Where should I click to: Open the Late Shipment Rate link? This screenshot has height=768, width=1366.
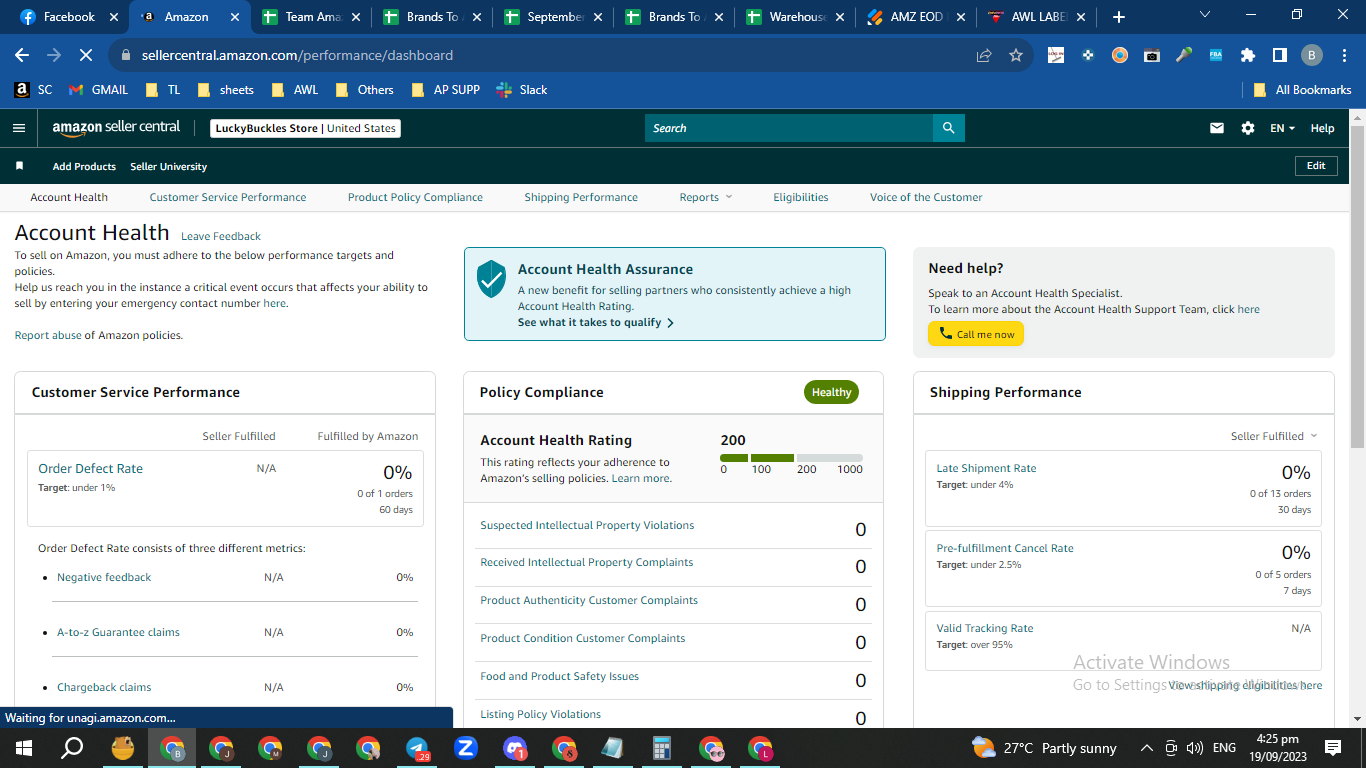(986, 468)
